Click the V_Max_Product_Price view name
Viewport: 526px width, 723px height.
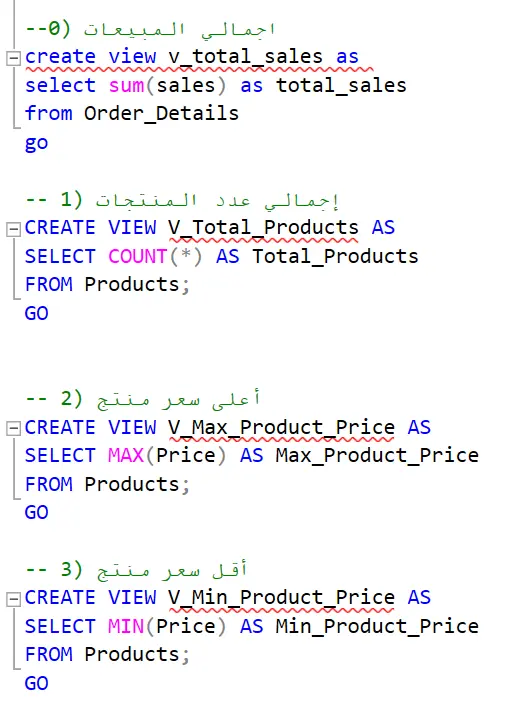point(281,427)
